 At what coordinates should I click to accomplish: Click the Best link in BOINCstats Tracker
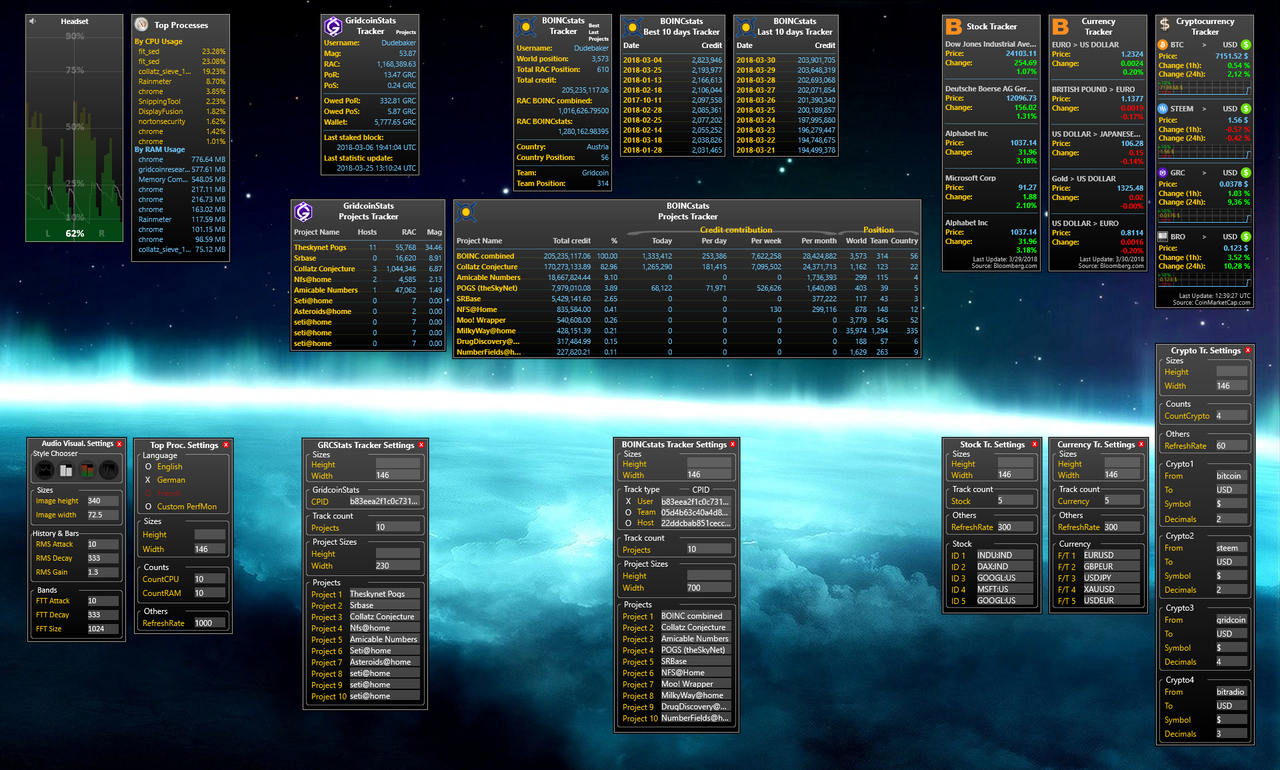pos(594,25)
